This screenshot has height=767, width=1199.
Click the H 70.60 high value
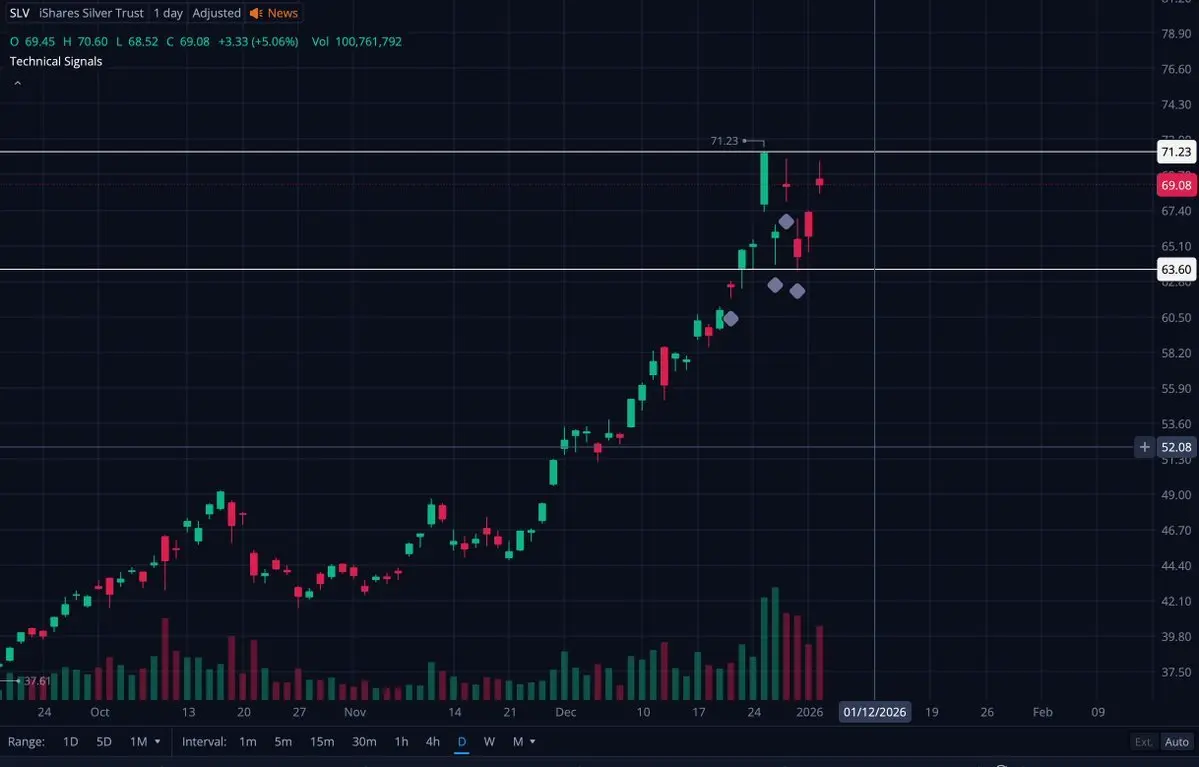pos(85,41)
